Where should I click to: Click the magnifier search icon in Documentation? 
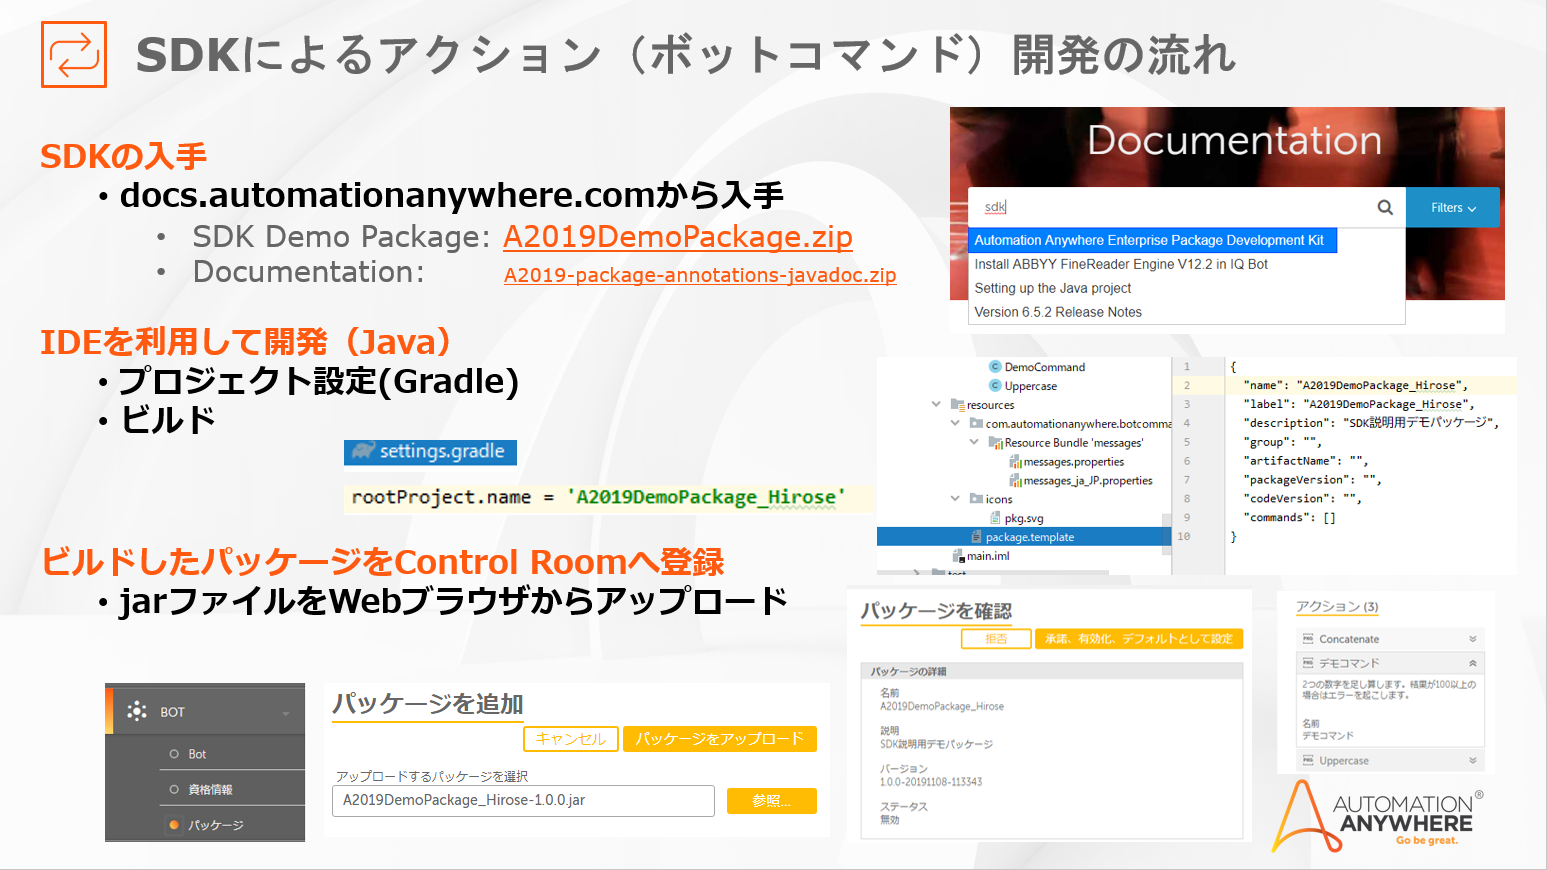click(x=1385, y=207)
